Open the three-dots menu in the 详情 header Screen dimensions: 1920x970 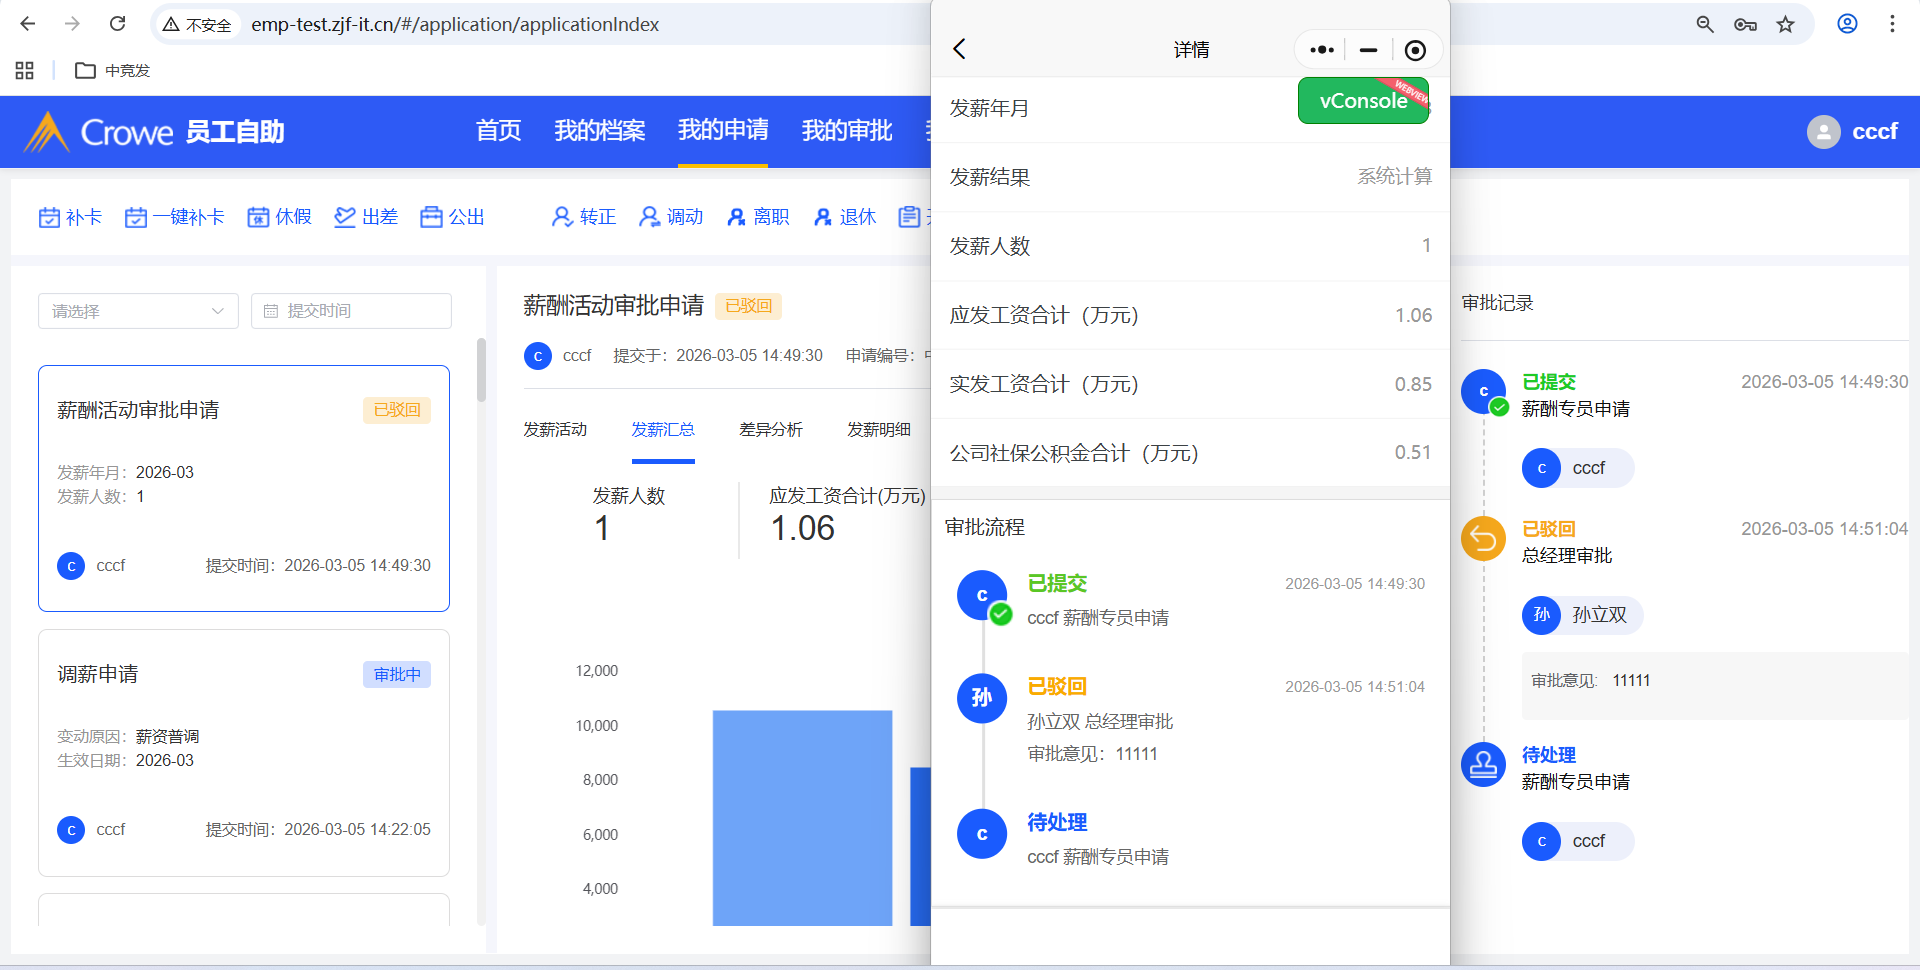pyautogui.click(x=1321, y=50)
